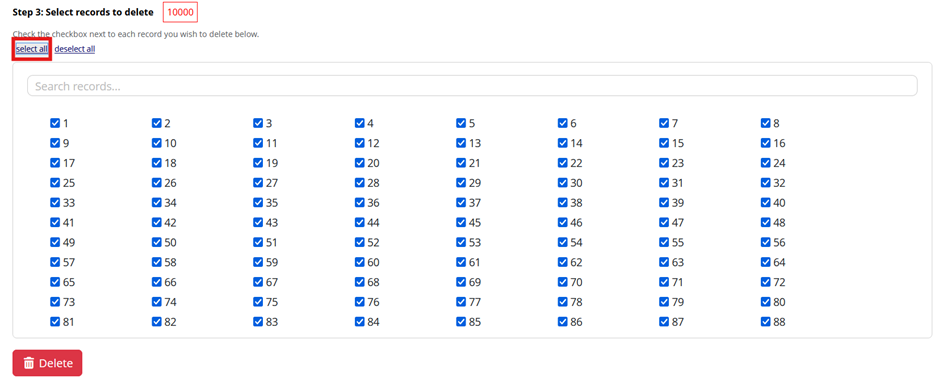Deselect record 17 checkbox

55,163
